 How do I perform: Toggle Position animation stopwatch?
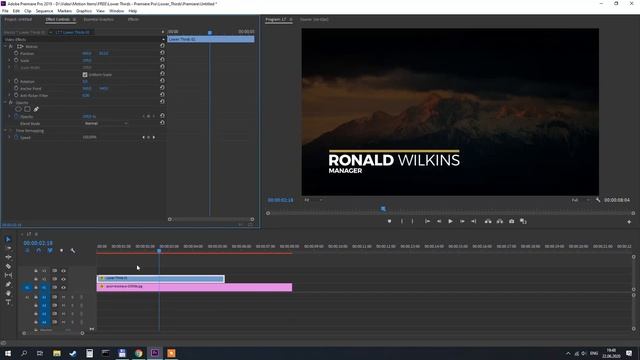click(16, 53)
